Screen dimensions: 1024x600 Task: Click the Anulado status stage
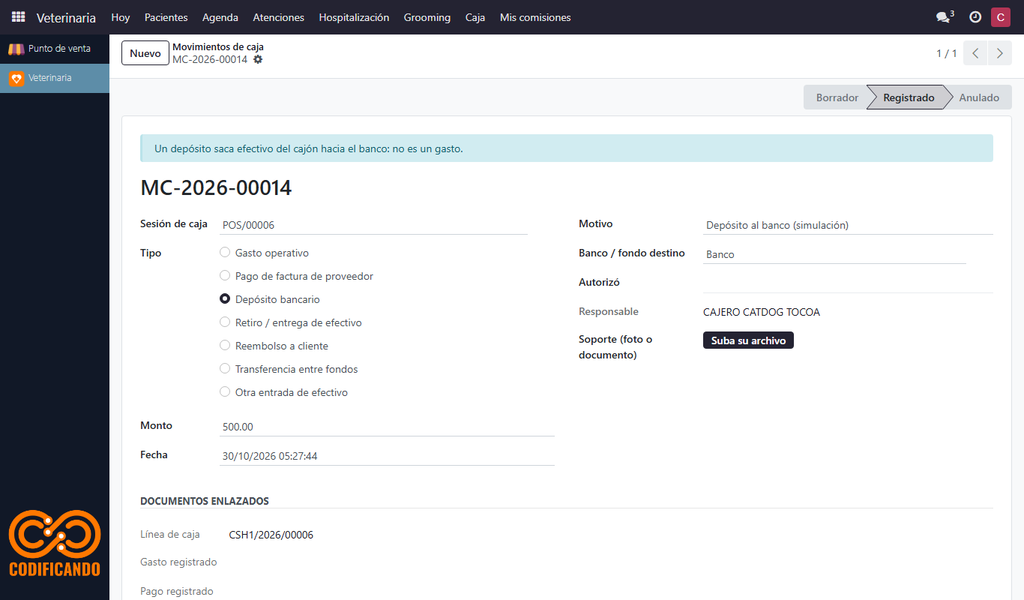click(x=979, y=97)
